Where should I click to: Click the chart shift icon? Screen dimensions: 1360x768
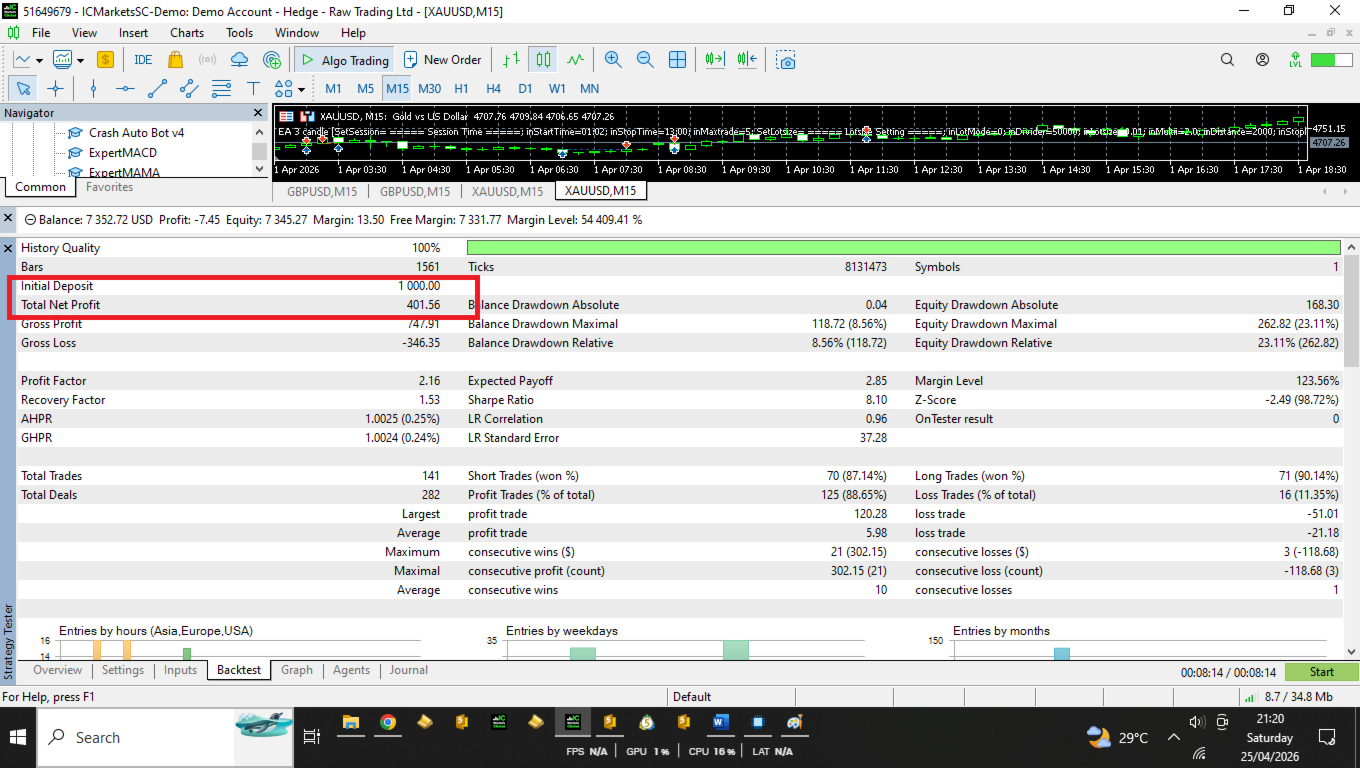tap(747, 60)
